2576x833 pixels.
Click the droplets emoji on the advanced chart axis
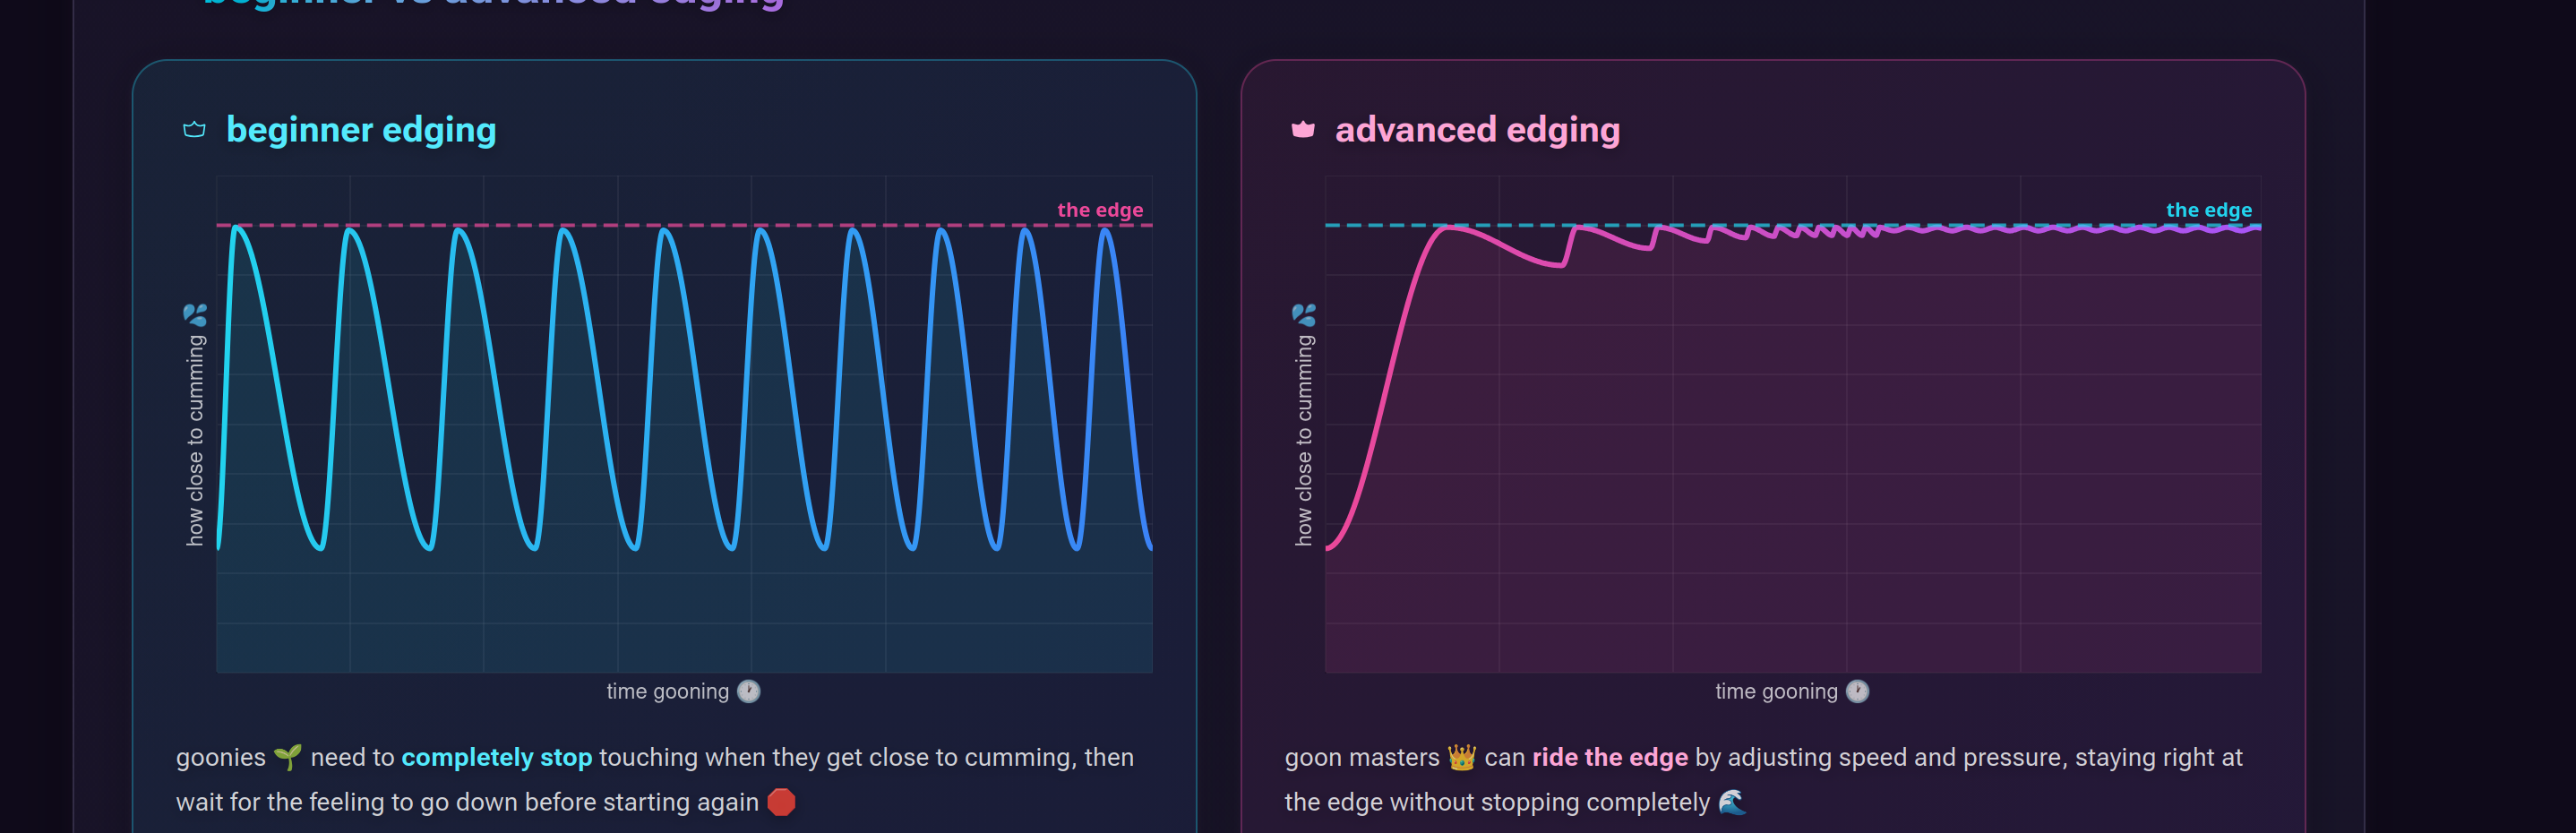pyautogui.click(x=1304, y=315)
